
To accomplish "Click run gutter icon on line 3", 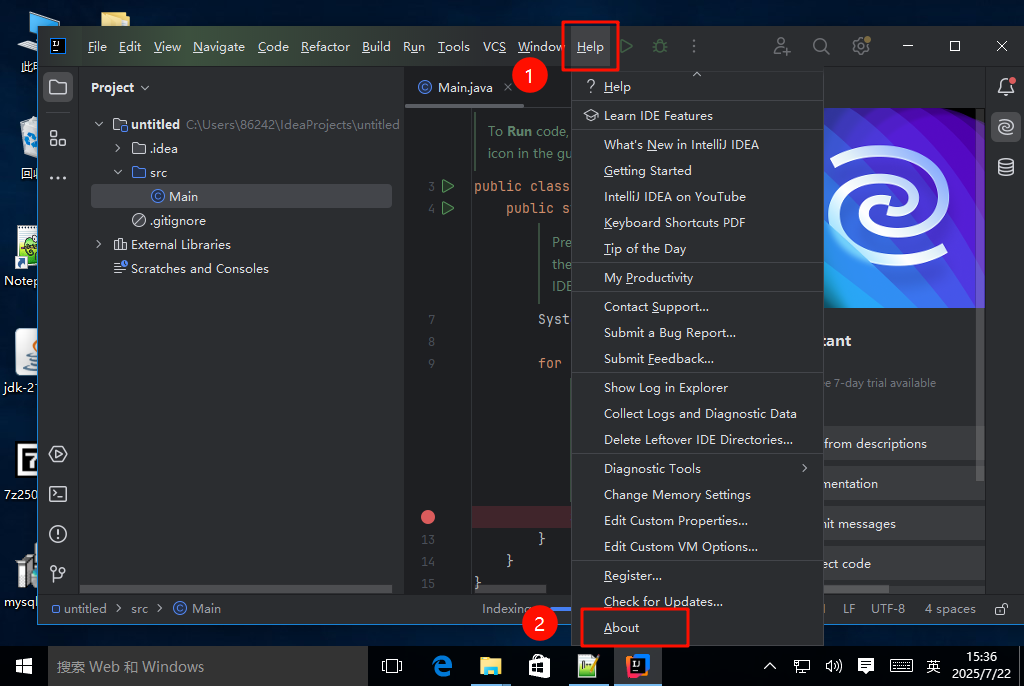I will pyautogui.click(x=448, y=186).
